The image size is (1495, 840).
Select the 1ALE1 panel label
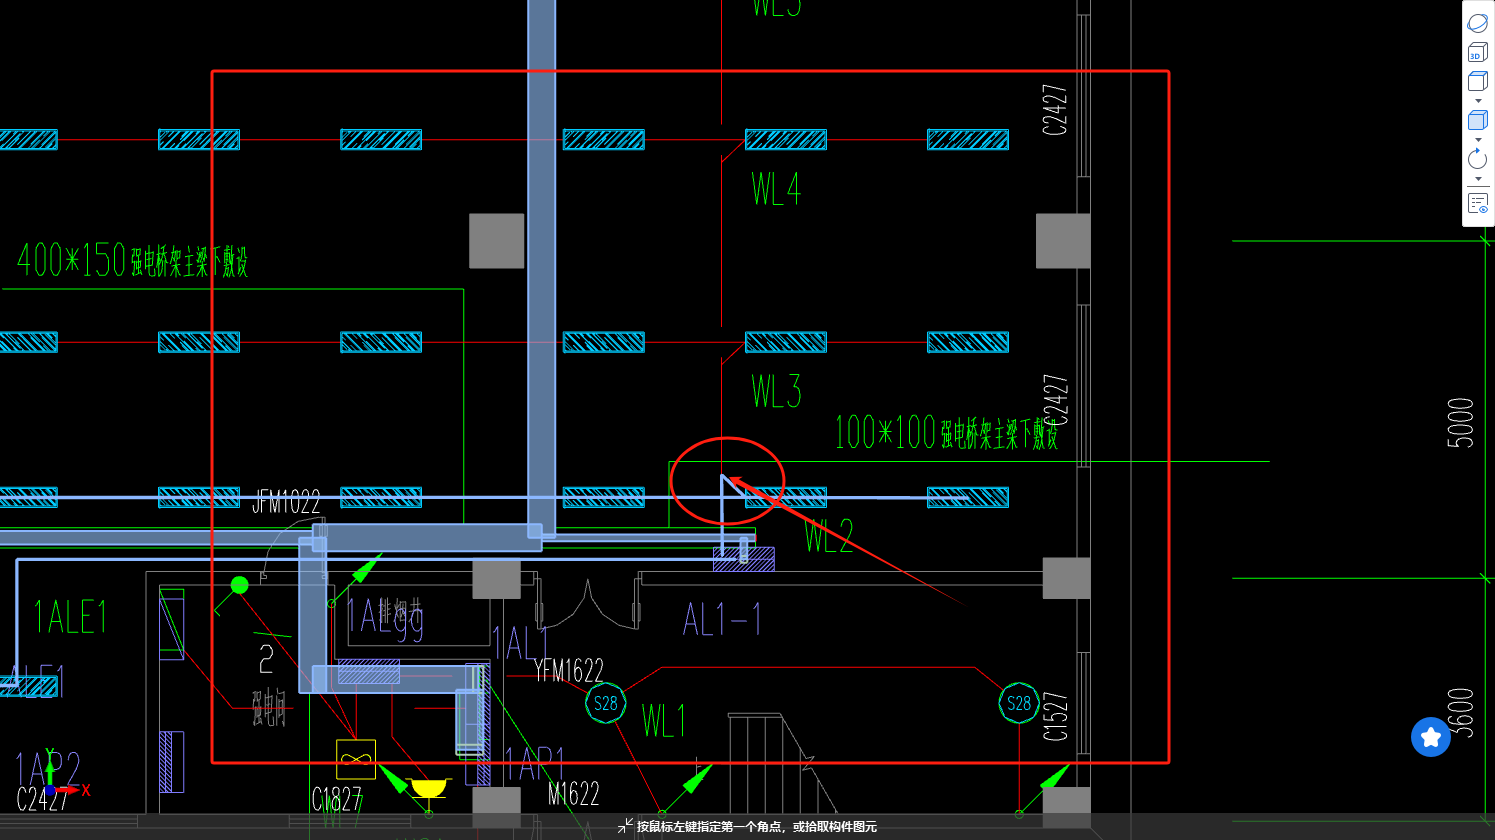click(70, 616)
